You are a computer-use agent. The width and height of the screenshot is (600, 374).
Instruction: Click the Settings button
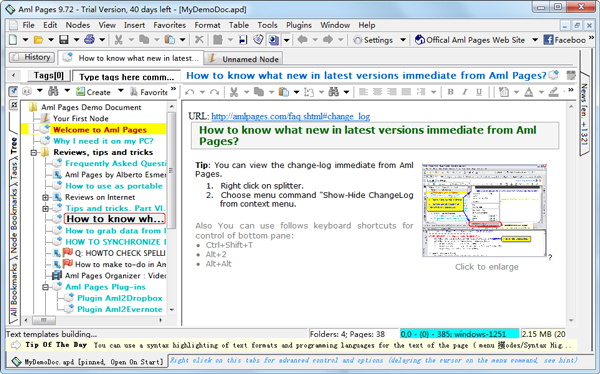(x=373, y=40)
